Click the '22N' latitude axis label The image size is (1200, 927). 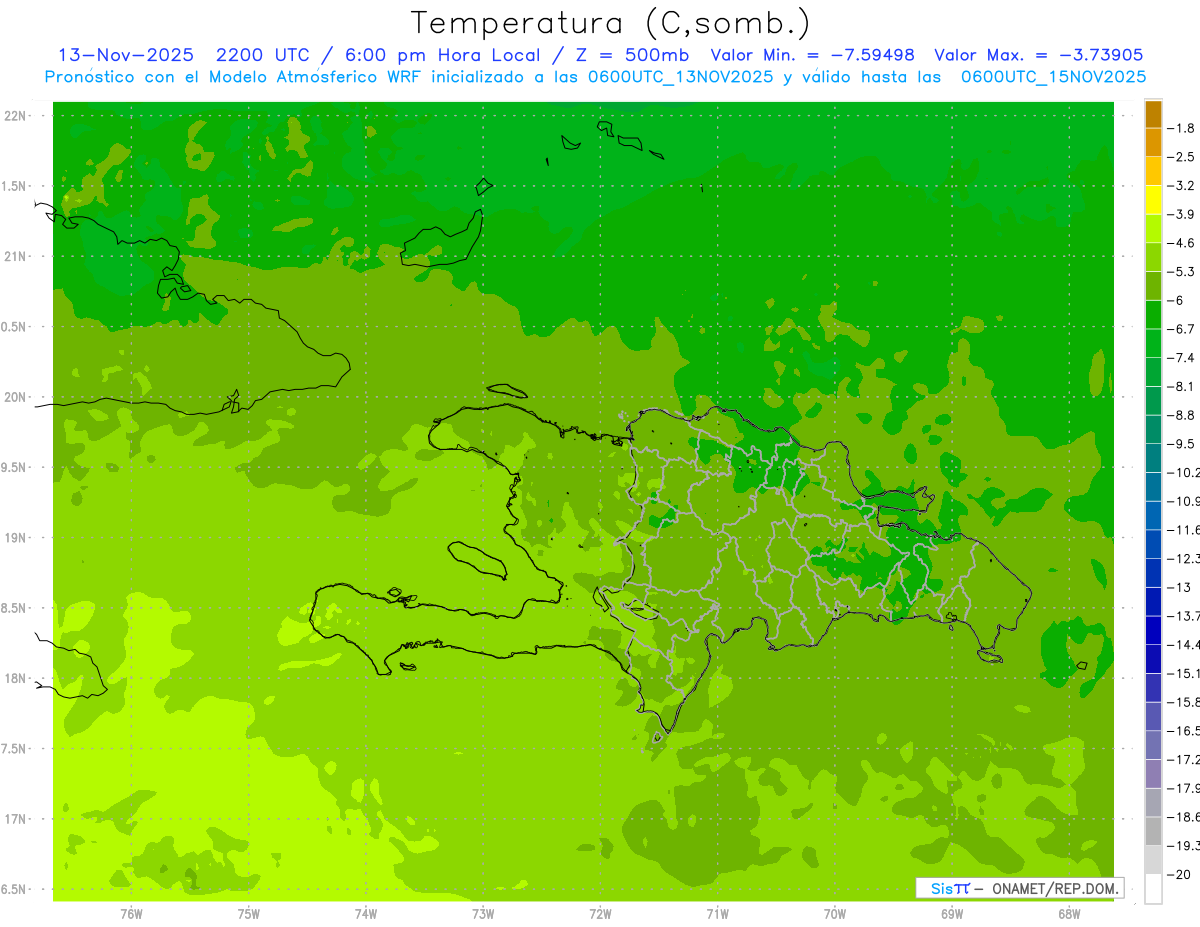(15, 116)
